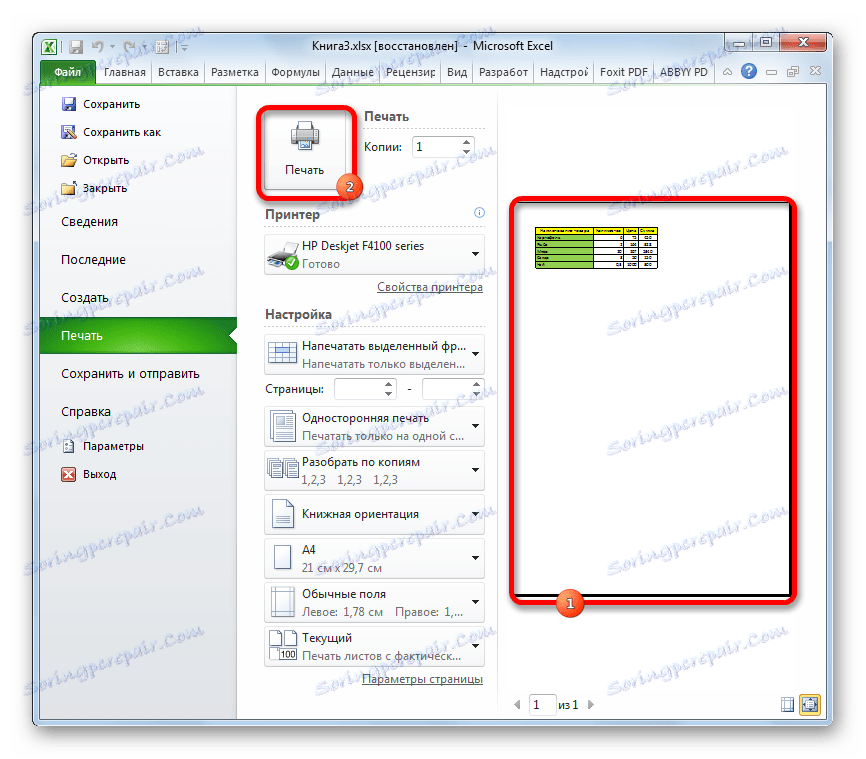
Task: Click the first Страницы input field
Action: click(360, 388)
